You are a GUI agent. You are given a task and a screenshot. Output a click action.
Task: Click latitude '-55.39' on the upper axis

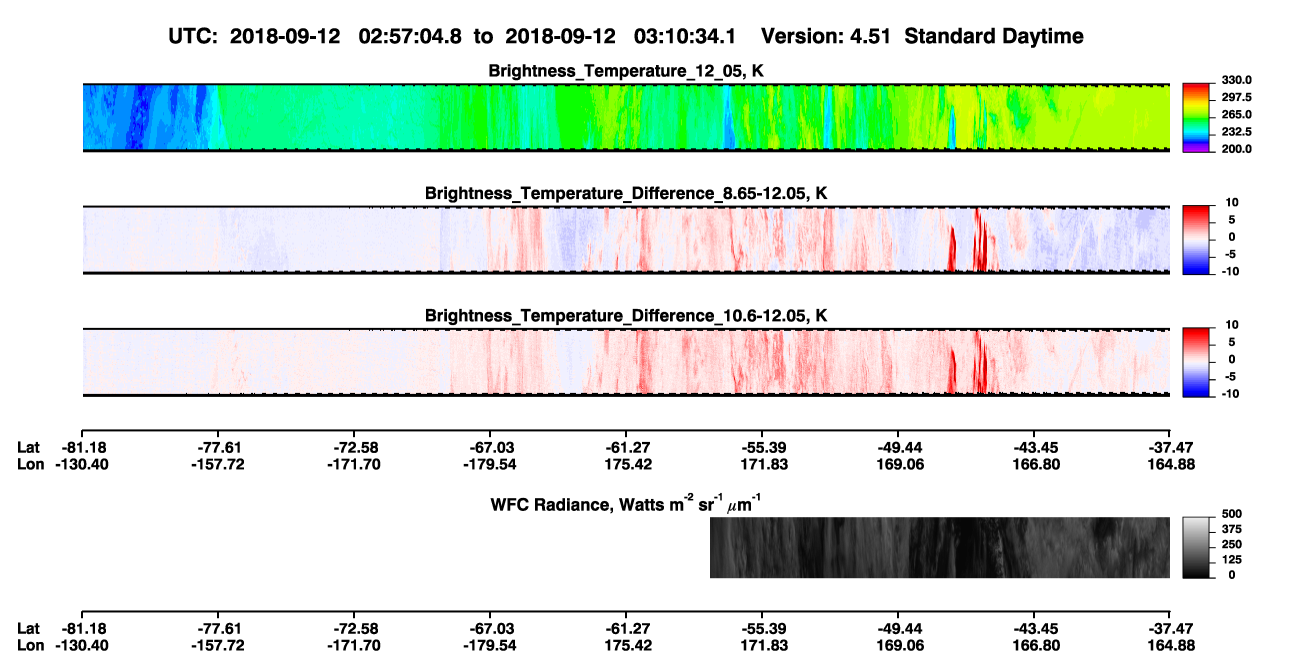click(762, 447)
